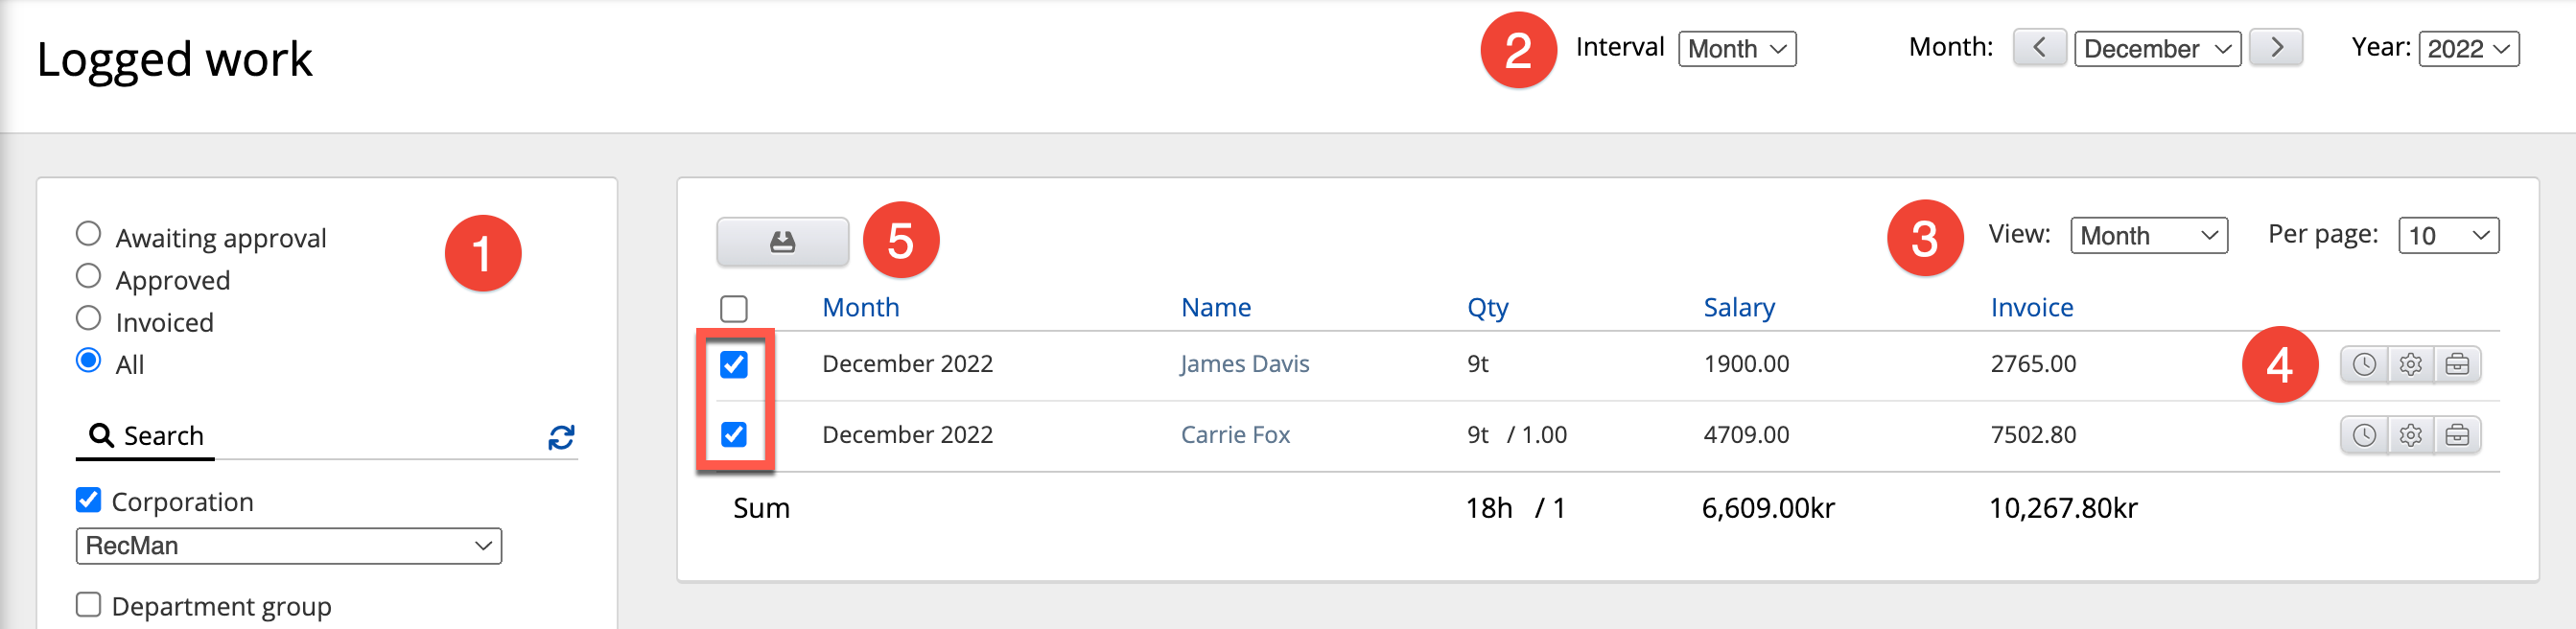Click the clock icon for James Davis
This screenshot has height=629, width=2576.
point(2364,364)
